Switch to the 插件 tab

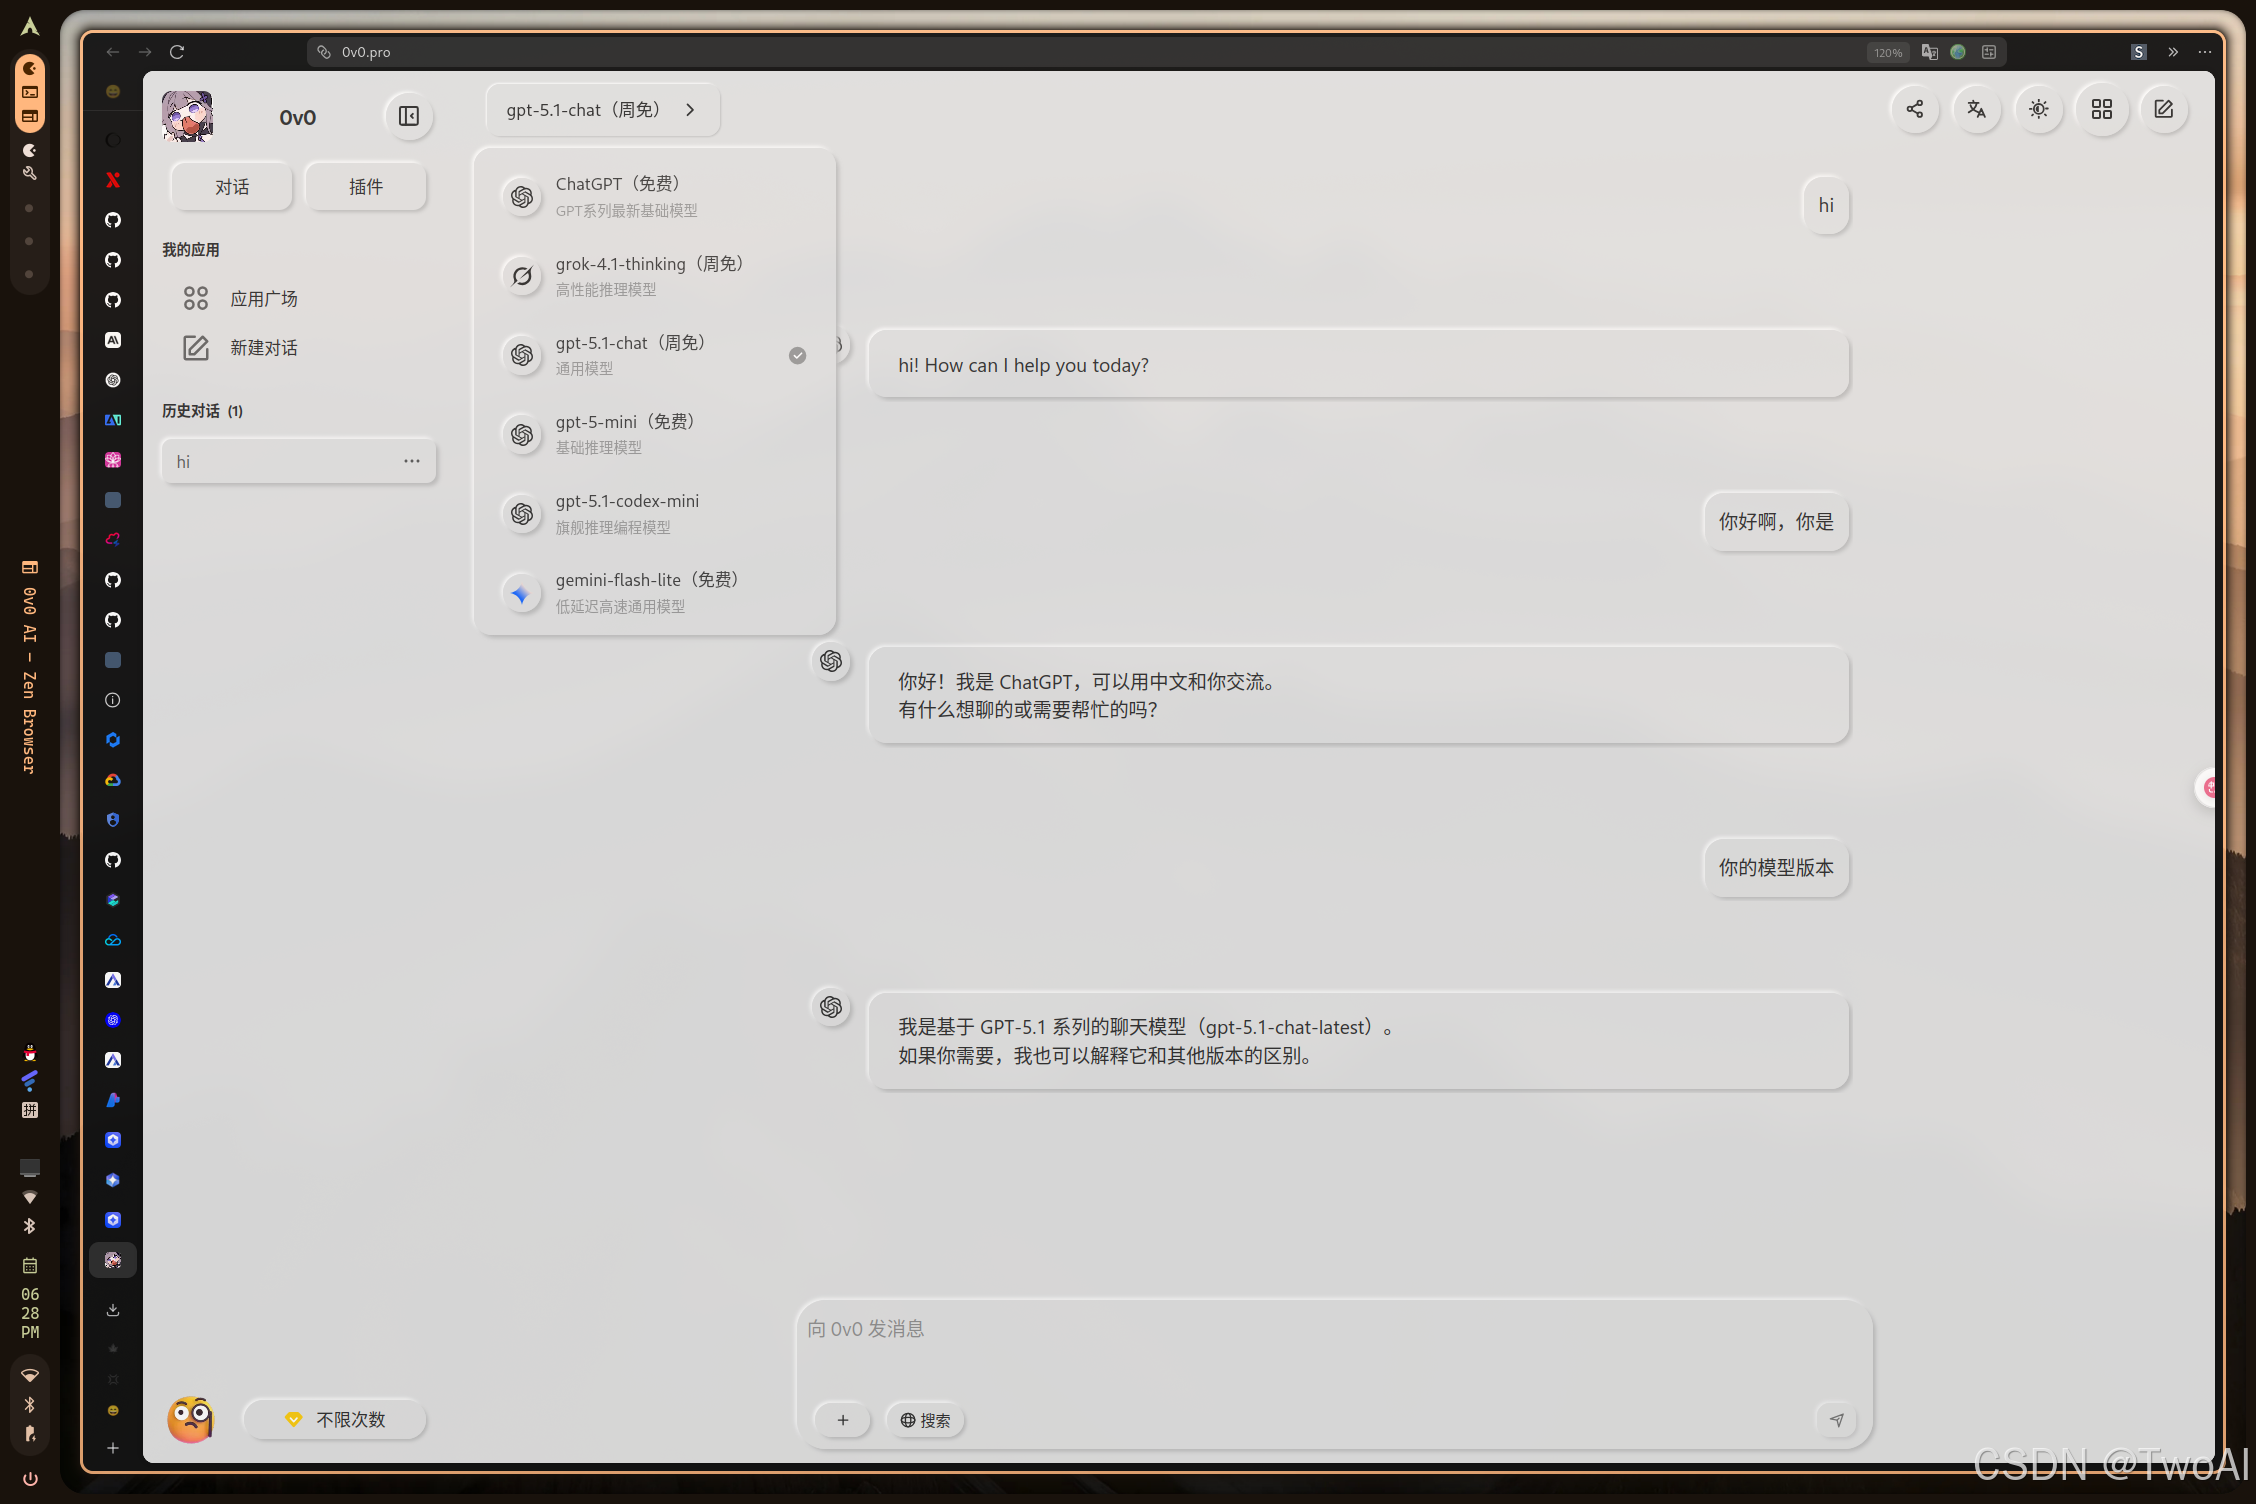tap(365, 186)
